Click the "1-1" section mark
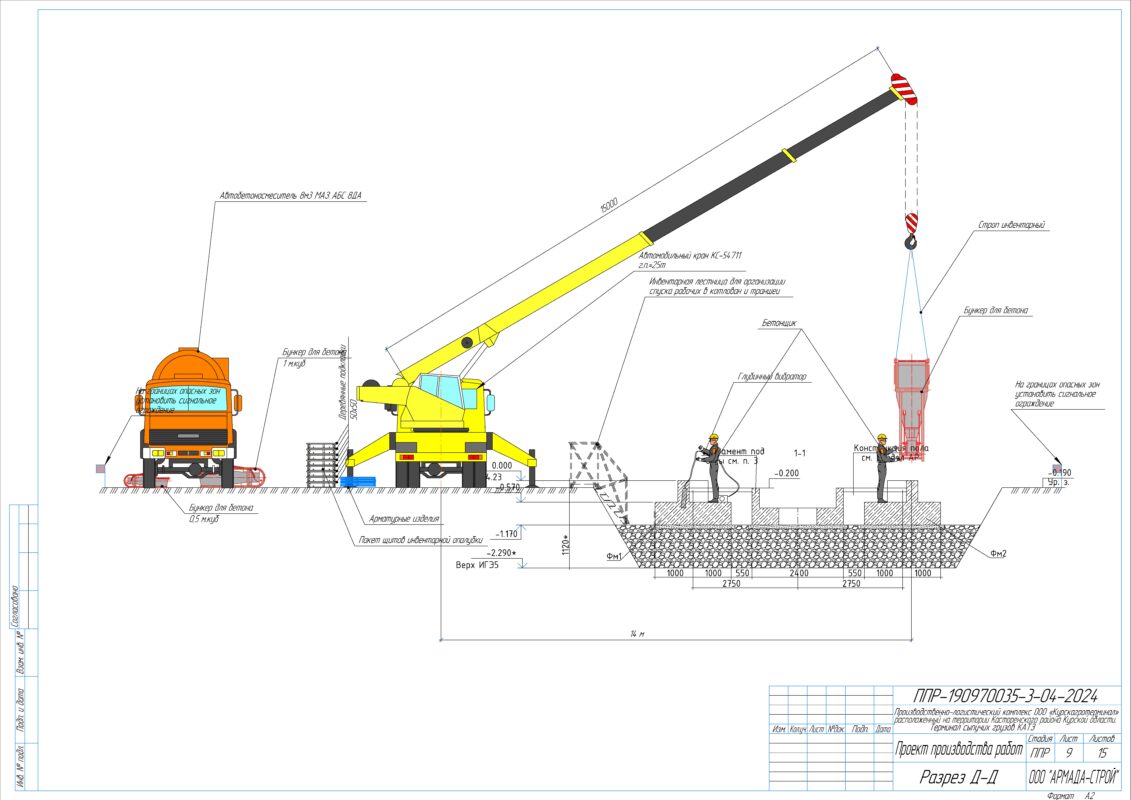1131x800 pixels. 799,454
